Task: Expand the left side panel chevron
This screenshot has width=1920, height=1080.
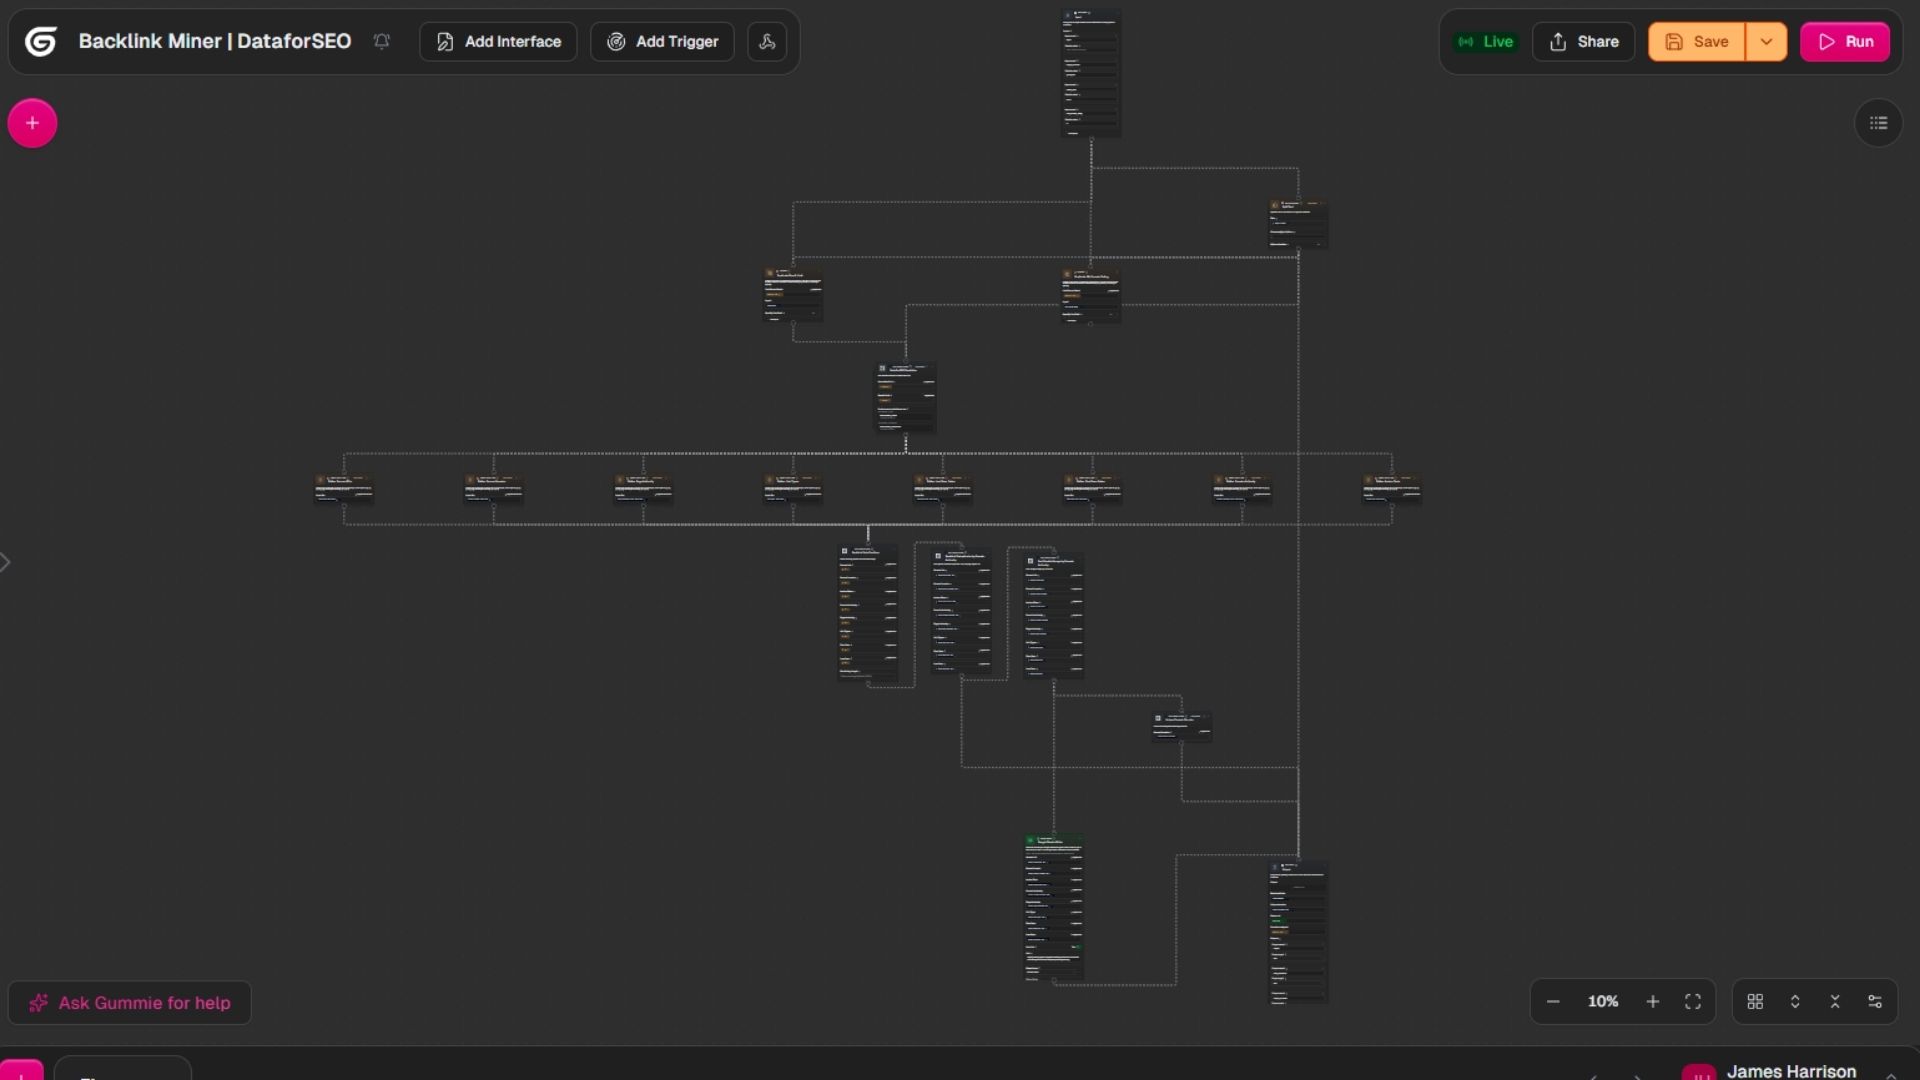Action: point(6,562)
